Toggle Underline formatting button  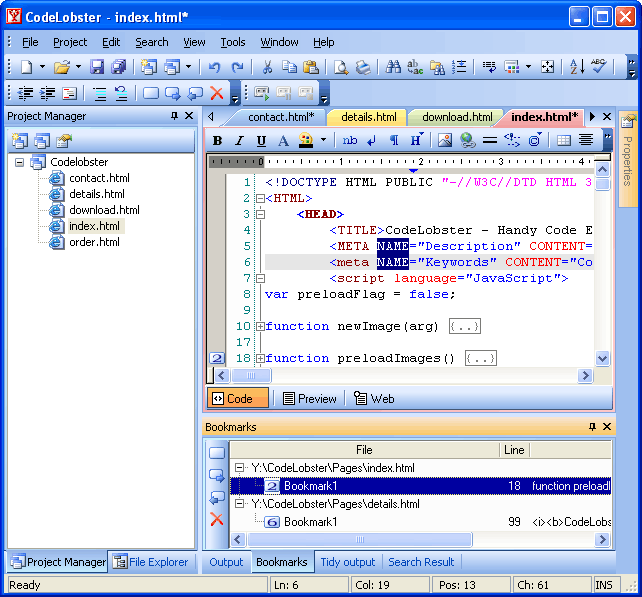[261, 141]
